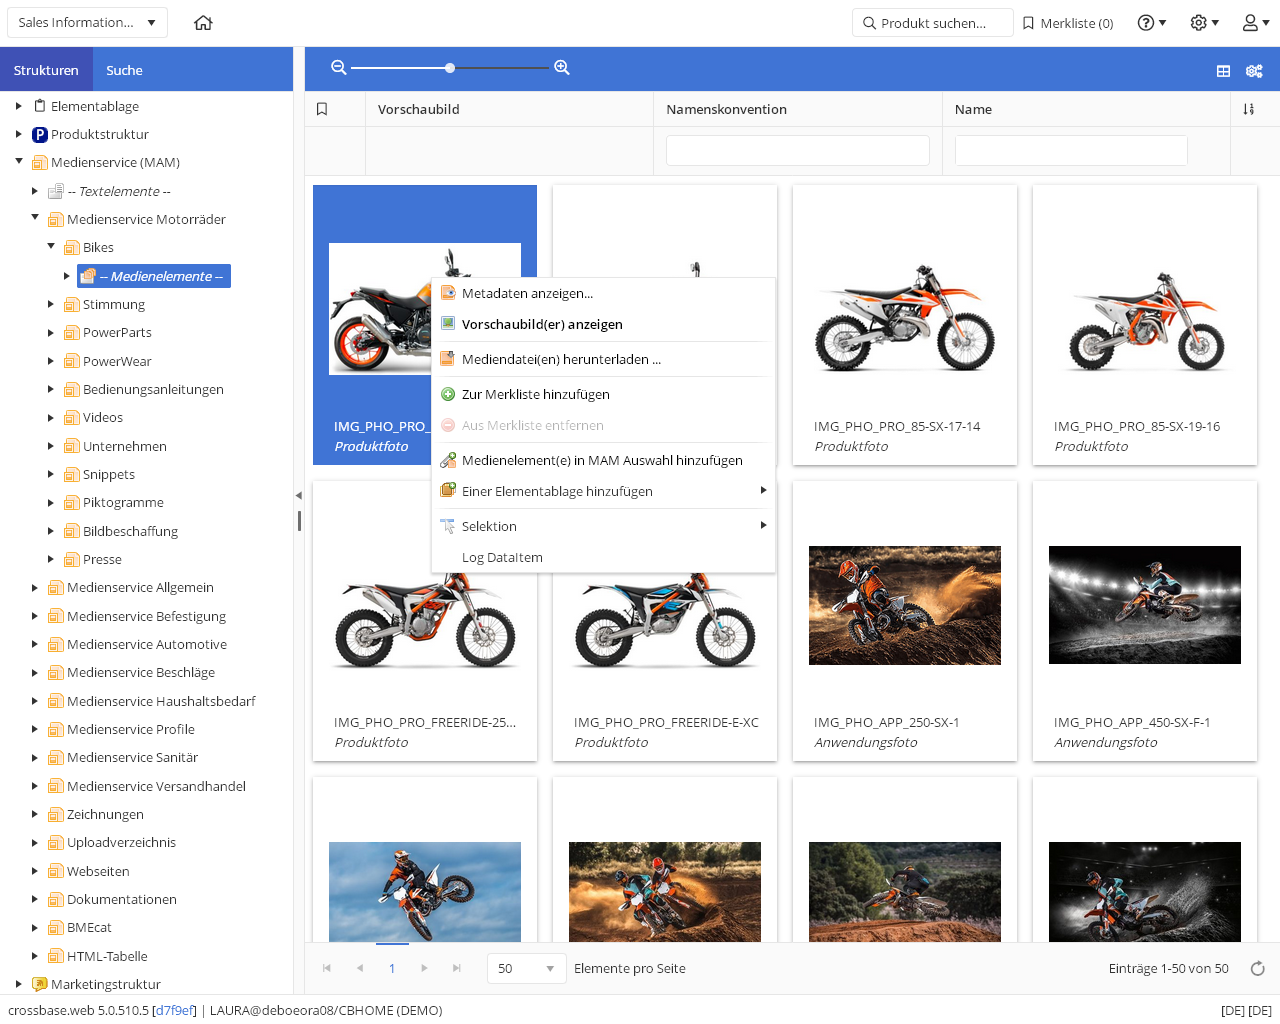Open the d7f9ef version link

175,1010
